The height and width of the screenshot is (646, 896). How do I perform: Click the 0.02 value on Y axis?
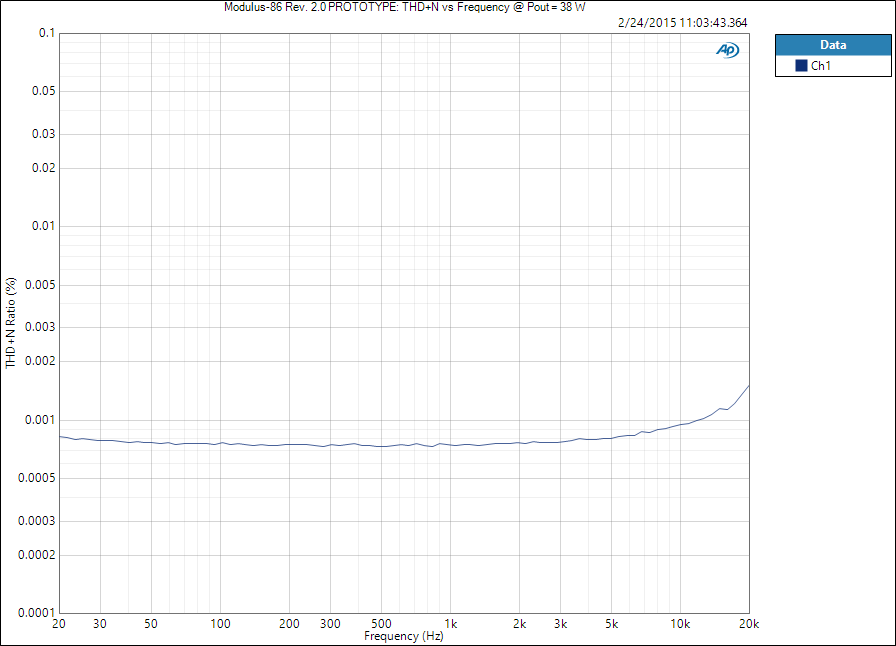(x=43, y=168)
